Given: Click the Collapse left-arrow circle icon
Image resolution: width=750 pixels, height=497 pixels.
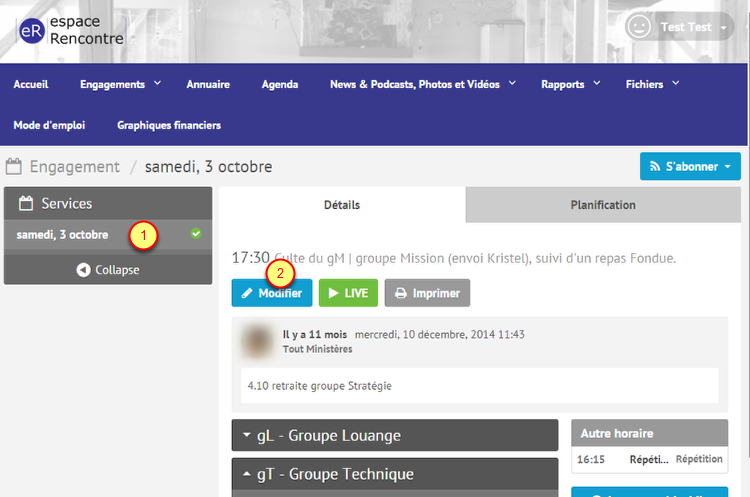Looking at the screenshot, I should 83,270.
